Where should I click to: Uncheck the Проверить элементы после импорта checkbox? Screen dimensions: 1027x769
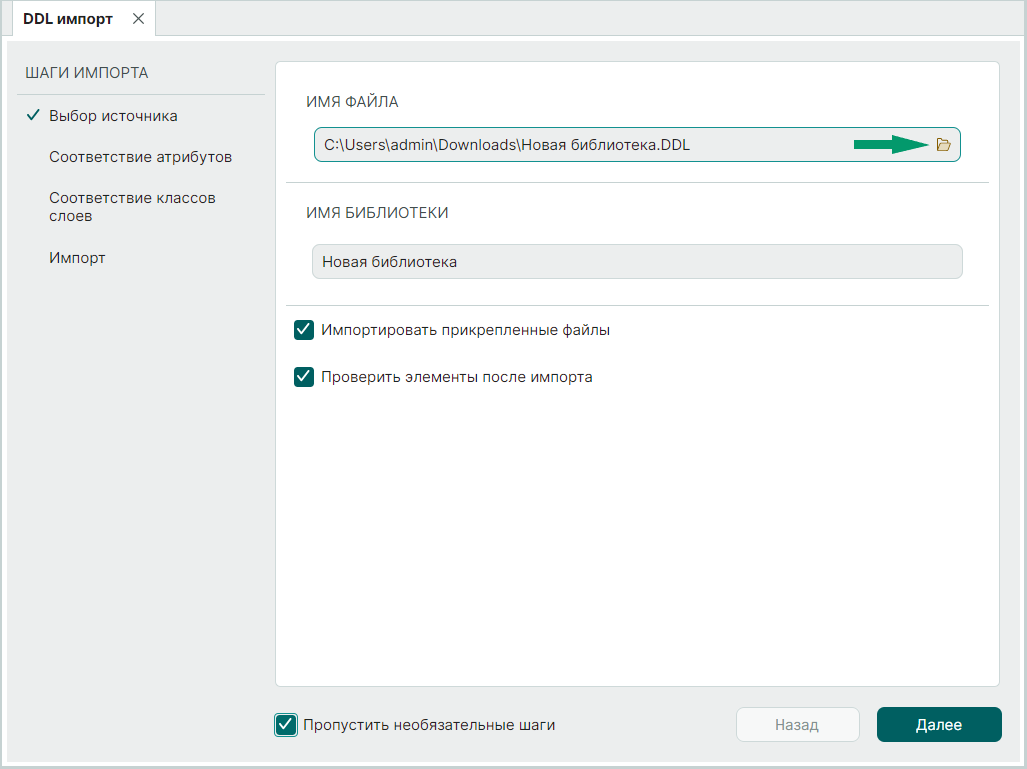click(x=304, y=377)
